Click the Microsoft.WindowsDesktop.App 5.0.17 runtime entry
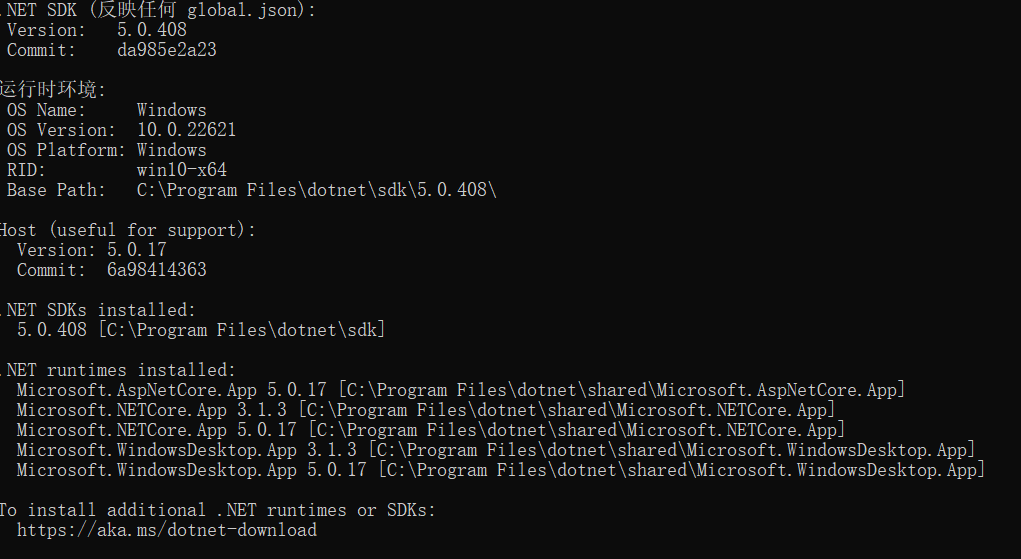The height and width of the screenshot is (559, 1021). tap(191, 470)
